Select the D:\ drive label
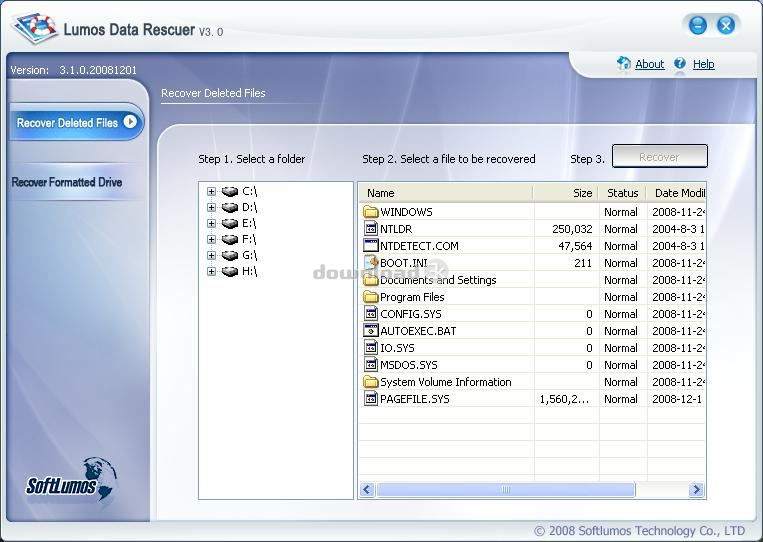Screen dimensions: 763x542 click(x=250, y=208)
